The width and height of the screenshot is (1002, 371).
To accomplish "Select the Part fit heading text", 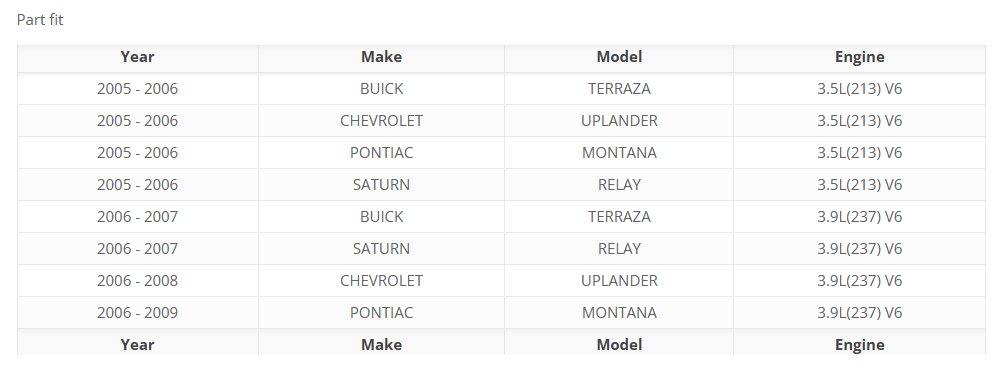I will click(x=40, y=20).
